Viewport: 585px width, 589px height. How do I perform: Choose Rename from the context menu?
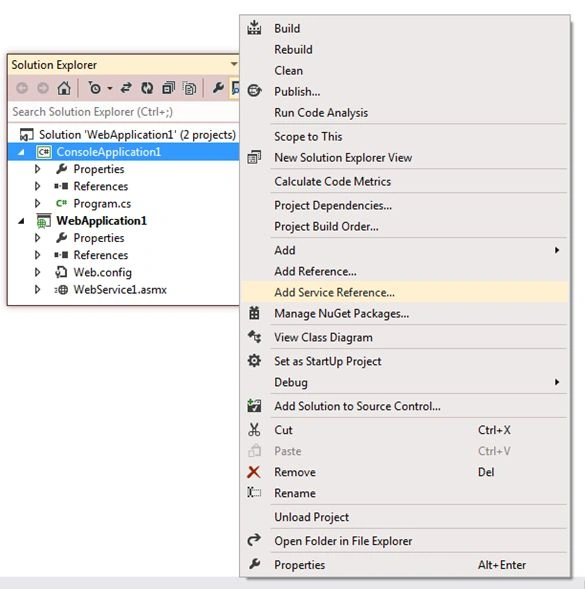tap(405, 493)
